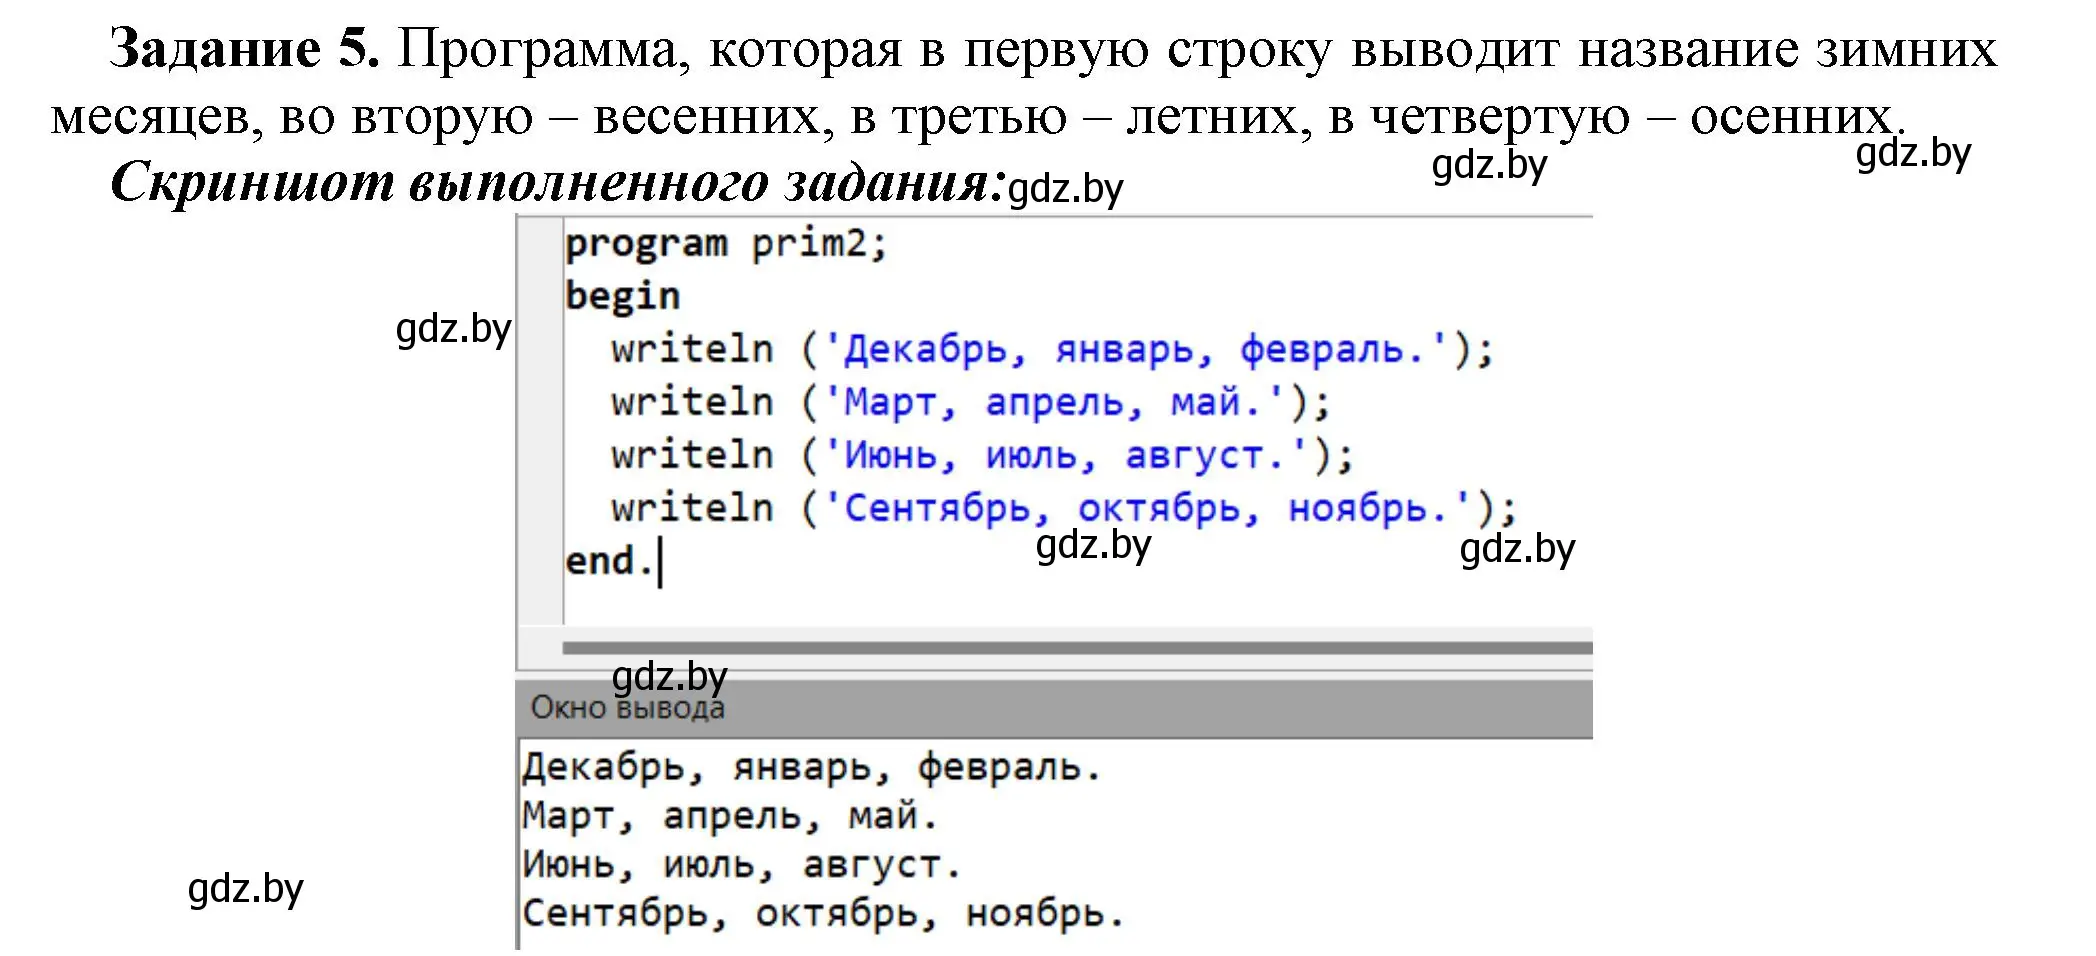The height and width of the screenshot is (956, 2096).
Task: Select output line 'Декабрь, январь, февраль.'
Action: (x=811, y=768)
